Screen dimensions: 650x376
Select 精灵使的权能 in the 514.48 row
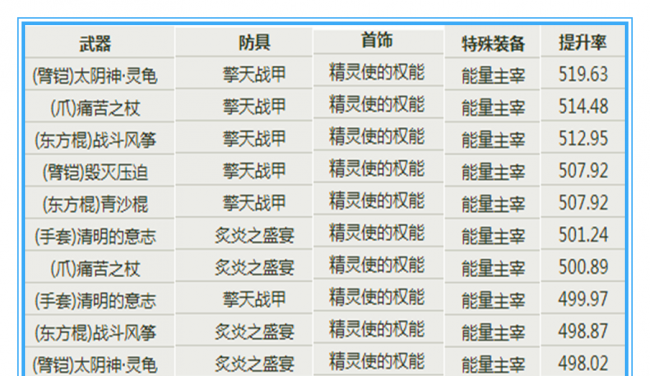(x=377, y=104)
